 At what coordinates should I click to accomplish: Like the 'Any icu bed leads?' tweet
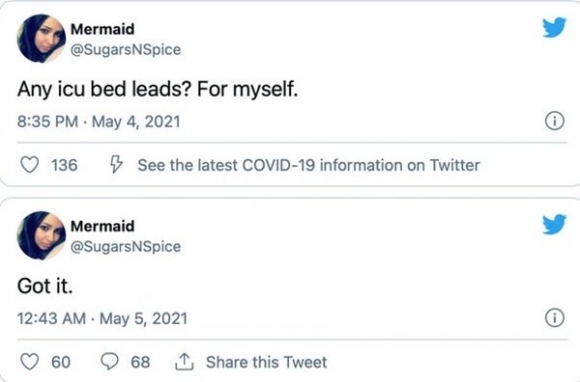29,165
